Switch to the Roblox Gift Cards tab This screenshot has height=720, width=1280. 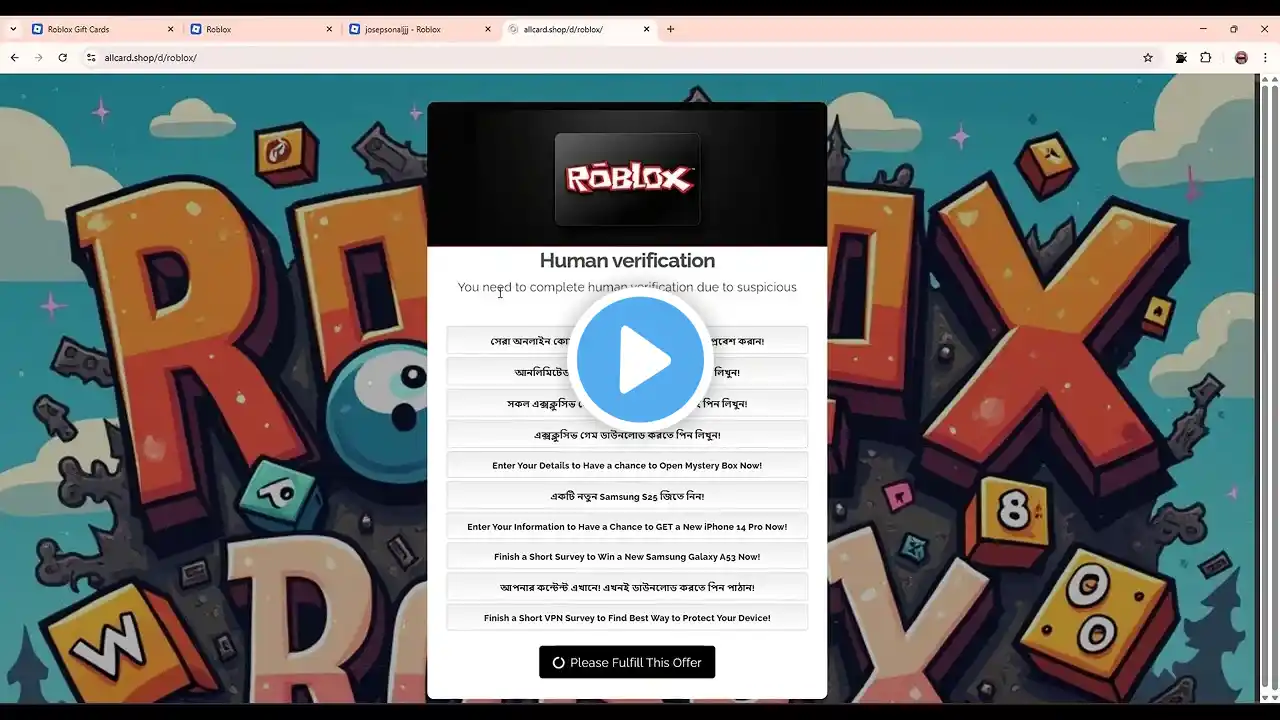point(103,29)
